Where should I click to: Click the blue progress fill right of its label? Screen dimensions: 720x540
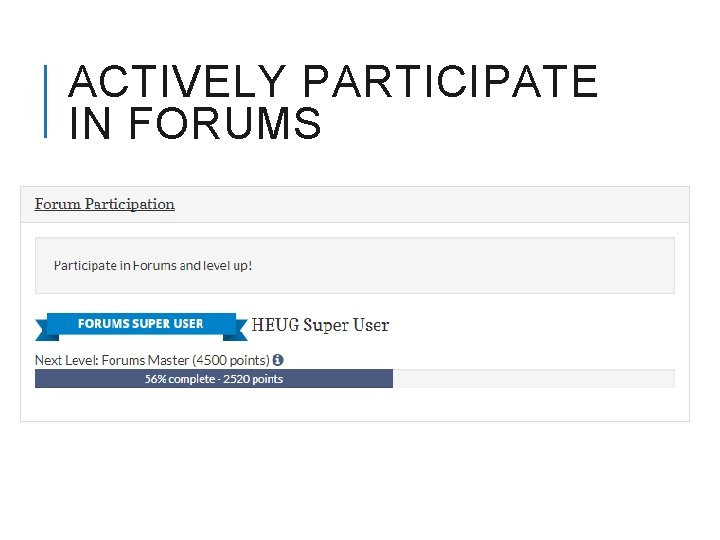pos(340,379)
